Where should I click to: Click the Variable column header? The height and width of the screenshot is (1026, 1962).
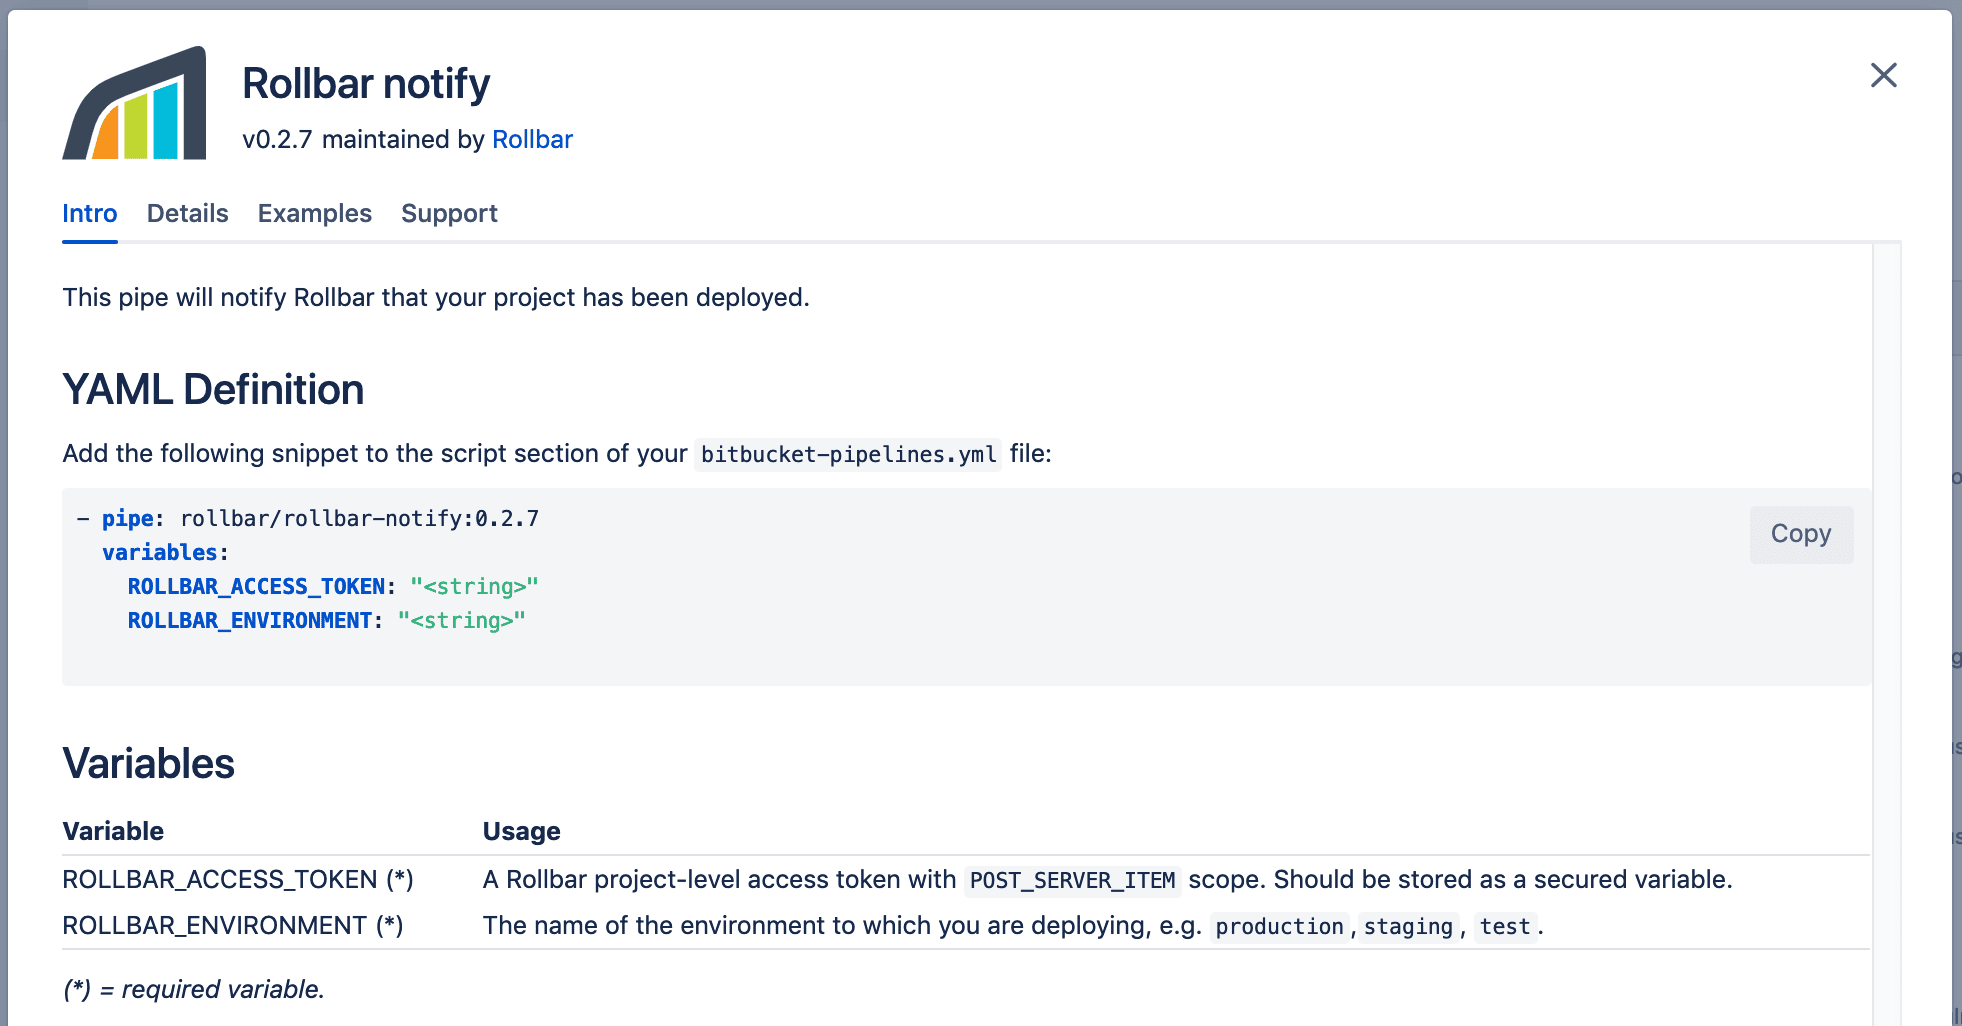click(x=113, y=831)
